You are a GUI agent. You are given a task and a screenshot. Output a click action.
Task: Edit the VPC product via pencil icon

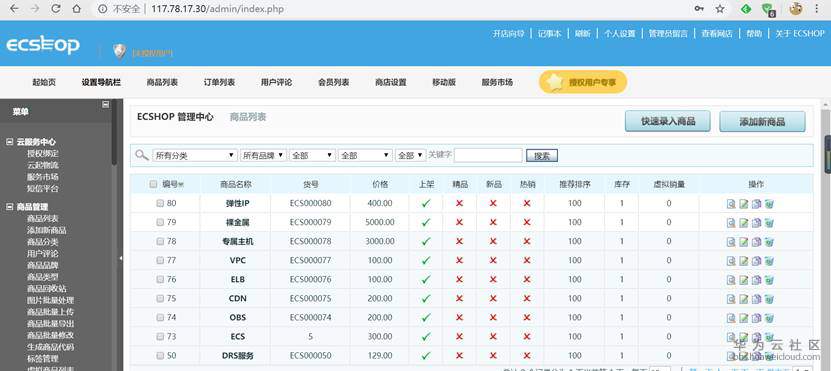coord(744,261)
